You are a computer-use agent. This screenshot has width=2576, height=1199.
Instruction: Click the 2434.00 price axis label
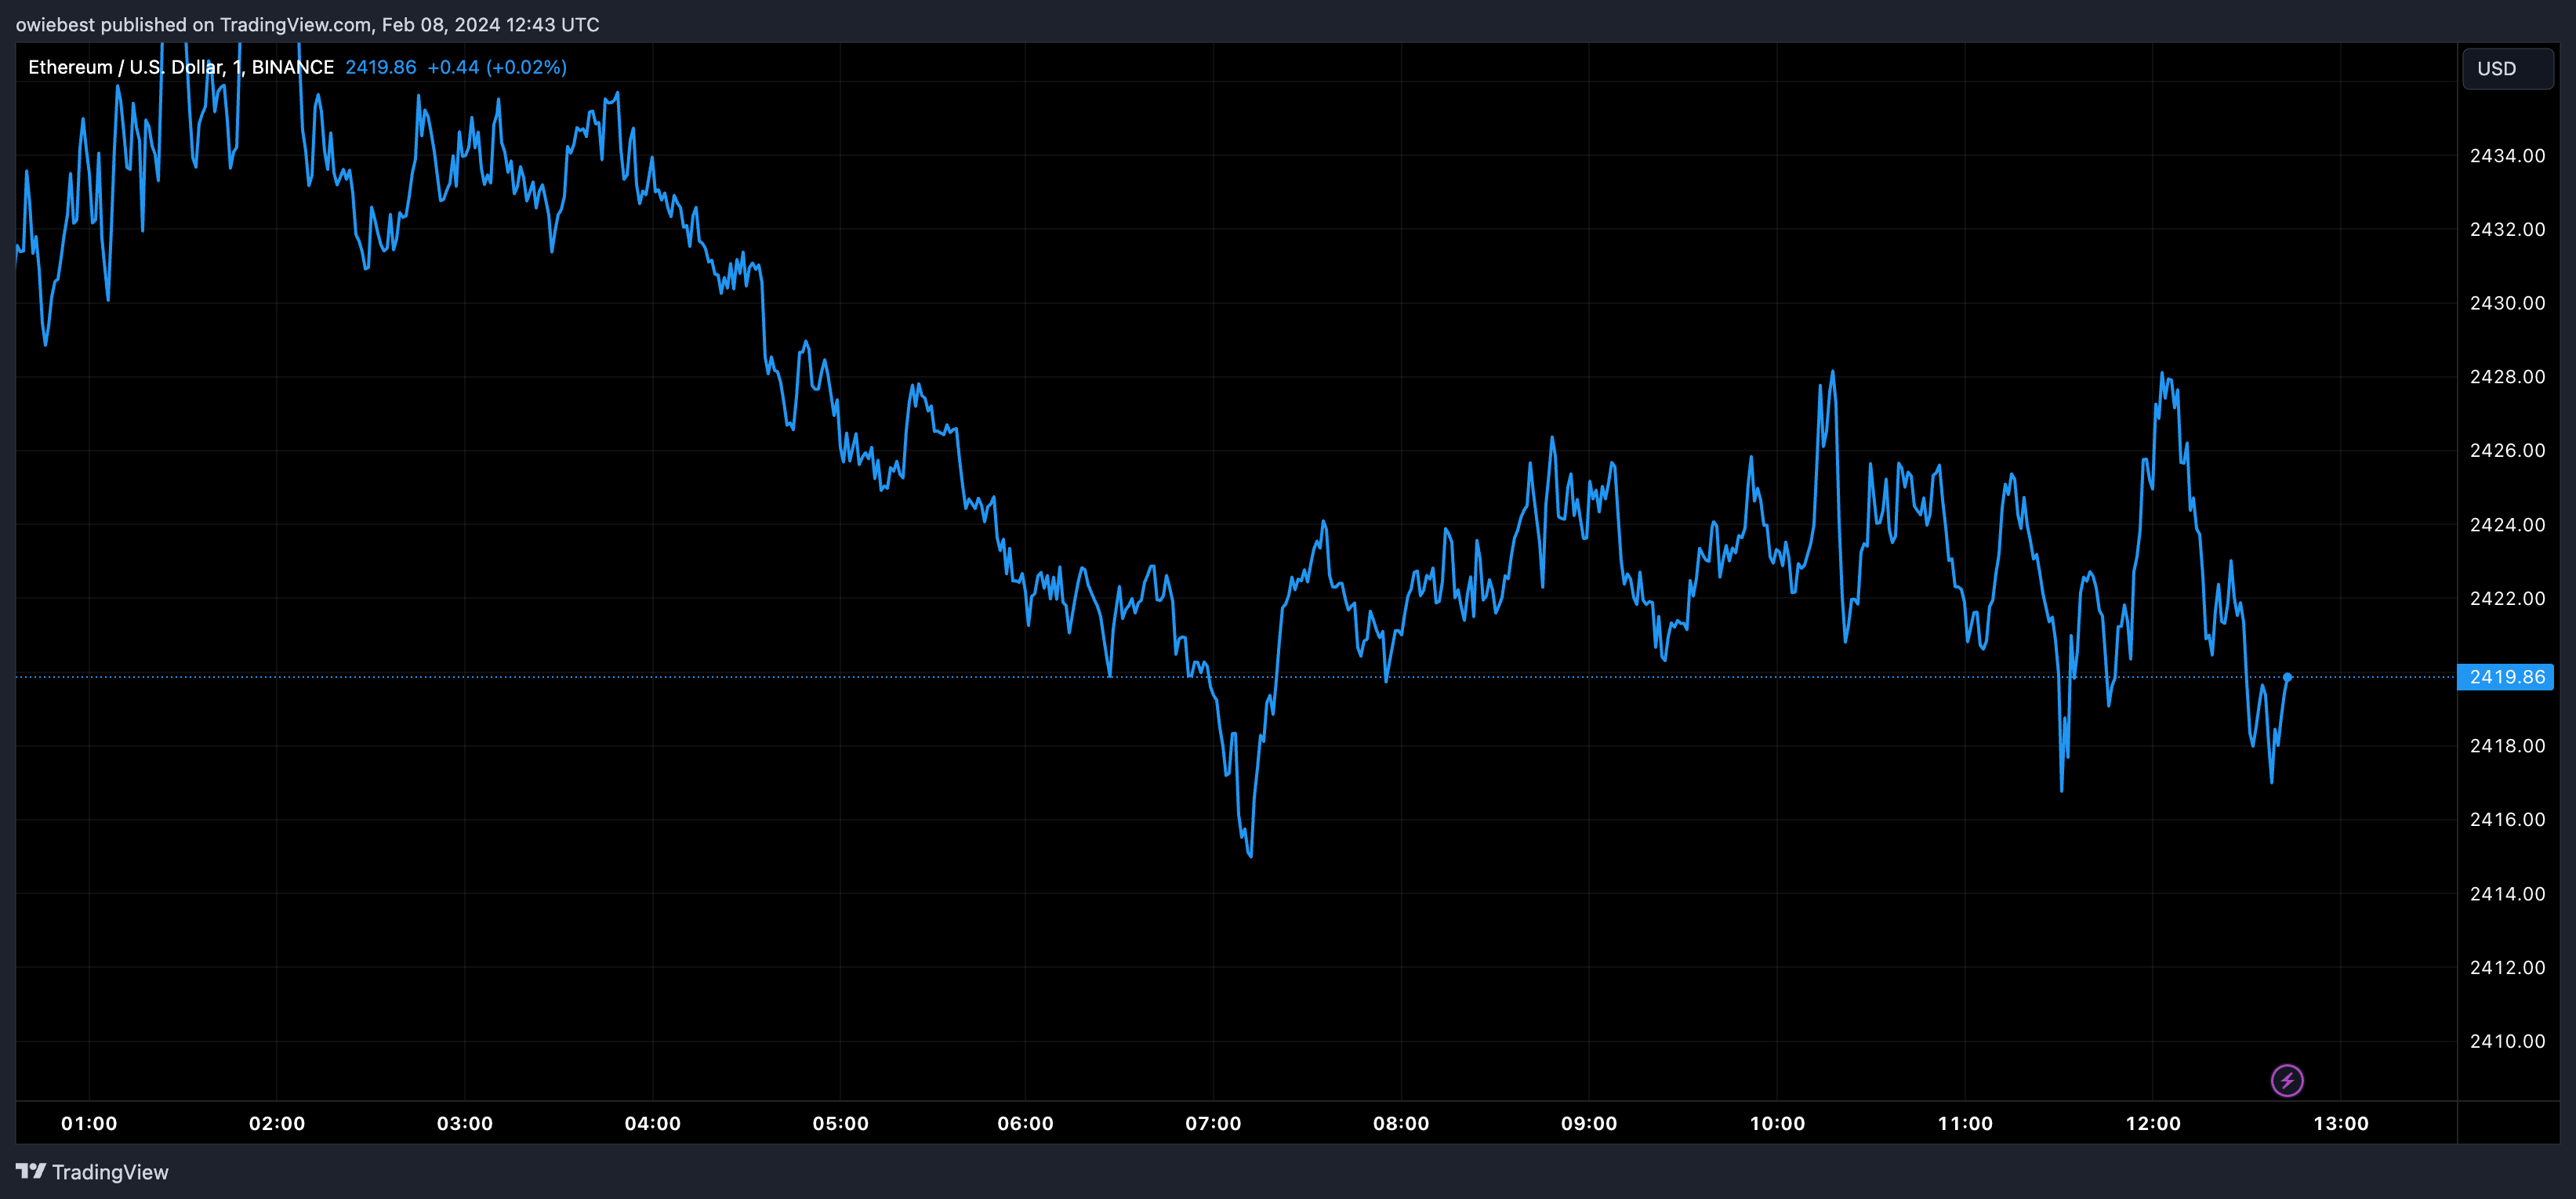[x=2507, y=155]
